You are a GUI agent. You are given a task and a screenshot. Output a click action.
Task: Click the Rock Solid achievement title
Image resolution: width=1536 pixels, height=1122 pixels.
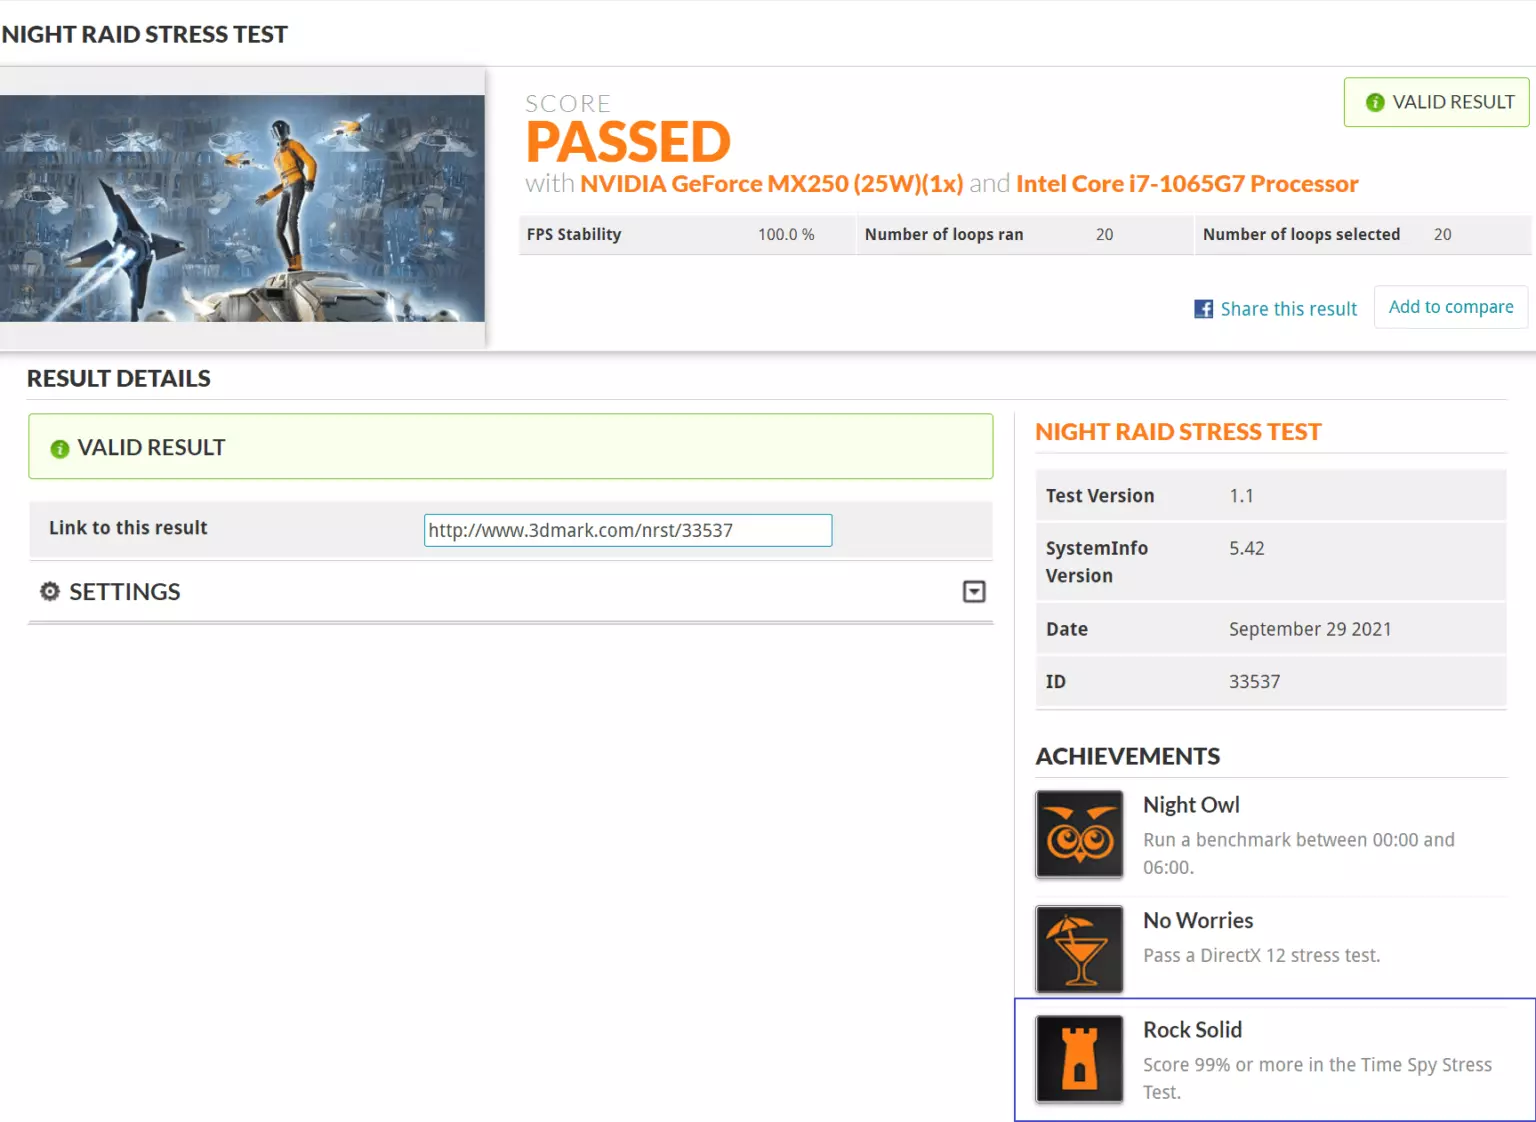1192,1030
